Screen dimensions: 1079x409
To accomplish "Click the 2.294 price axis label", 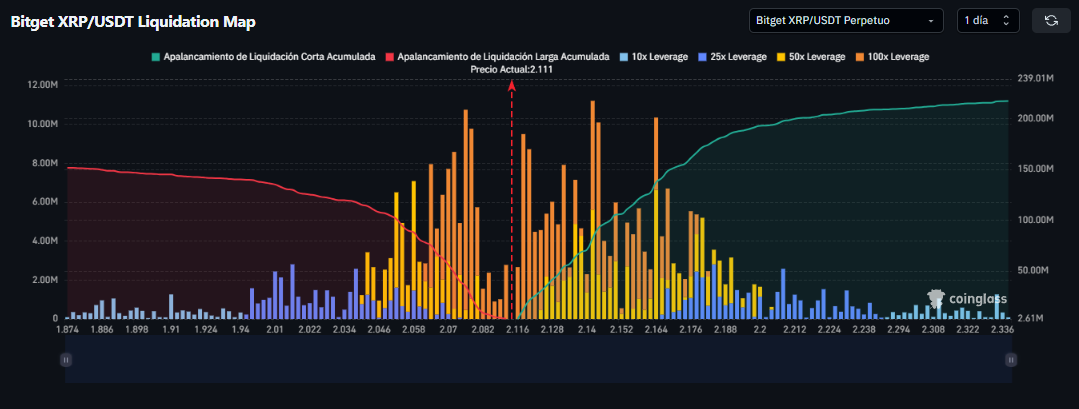I will pyautogui.click(x=899, y=330).
